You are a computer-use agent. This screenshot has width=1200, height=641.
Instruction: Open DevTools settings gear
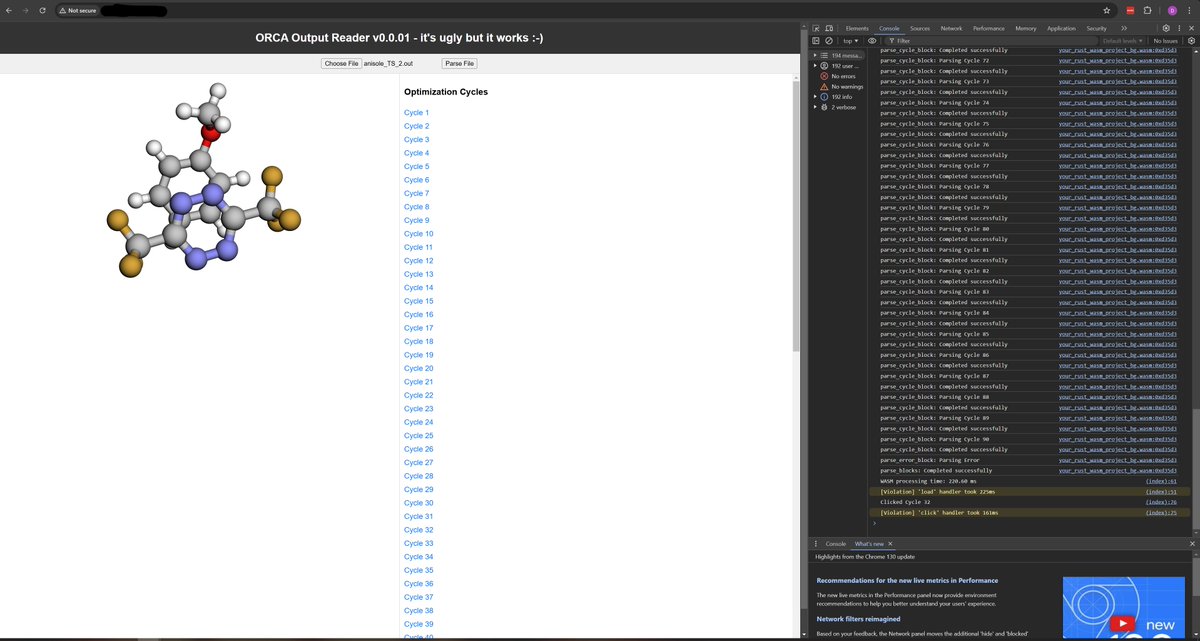pos(1166,28)
